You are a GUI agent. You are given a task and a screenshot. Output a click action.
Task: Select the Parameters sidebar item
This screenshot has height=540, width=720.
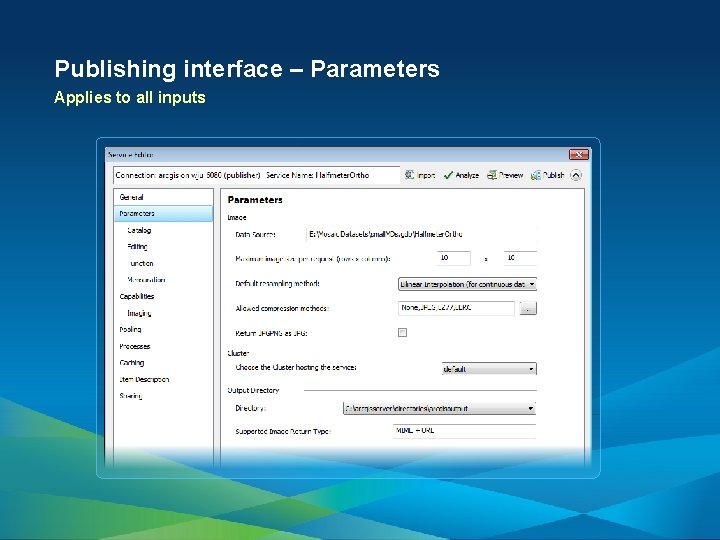tap(163, 214)
